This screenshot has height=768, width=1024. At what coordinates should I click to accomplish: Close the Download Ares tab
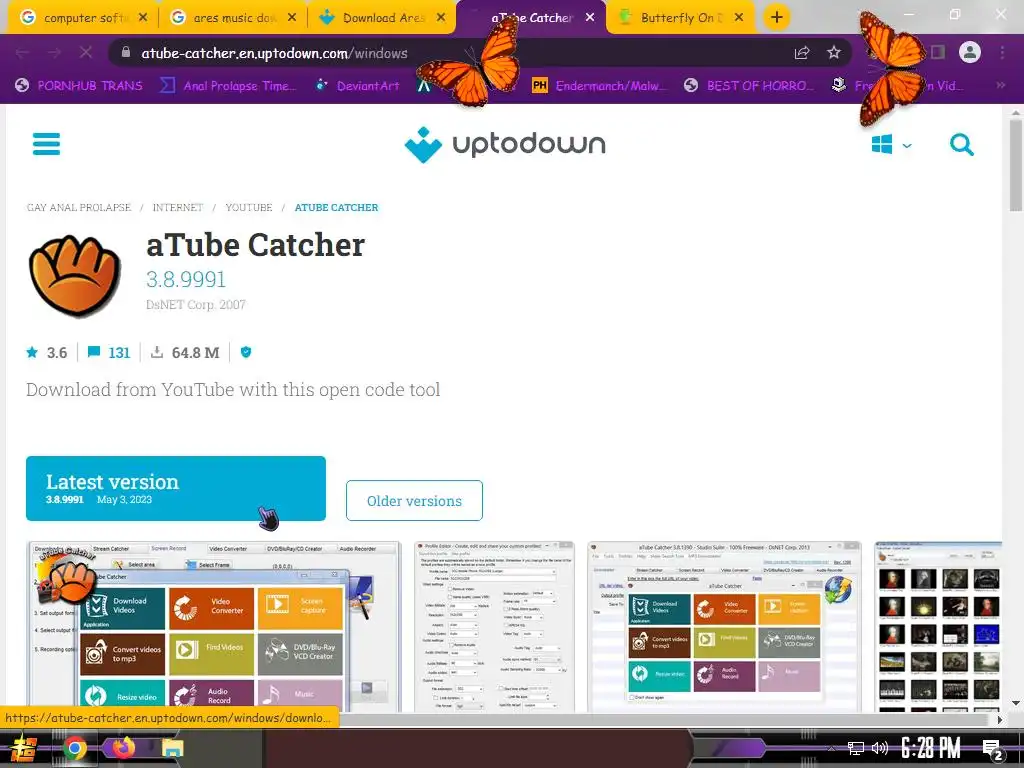pos(441,18)
